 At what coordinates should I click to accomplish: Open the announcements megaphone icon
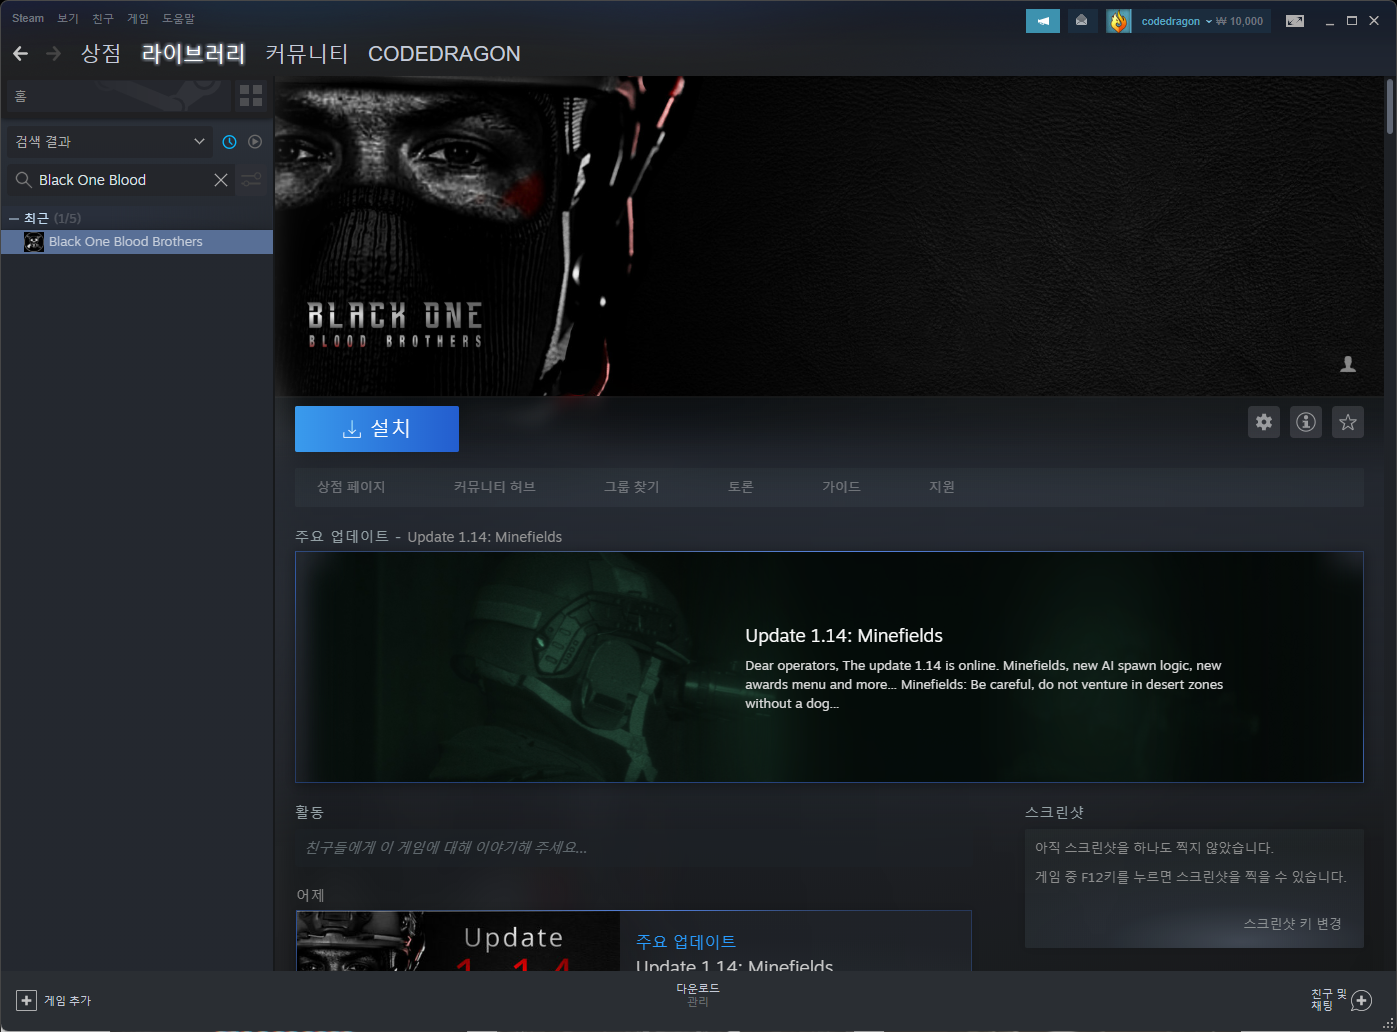(x=1043, y=21)
